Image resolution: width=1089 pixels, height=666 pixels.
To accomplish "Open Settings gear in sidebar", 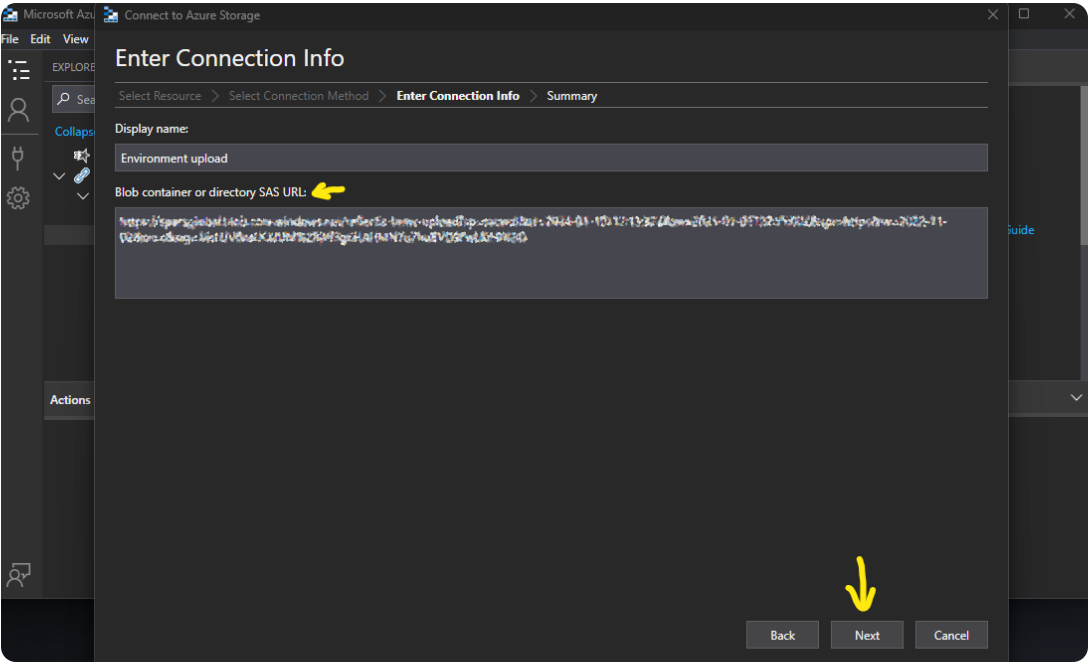I will pyautogui.click(x=18, y=198).
